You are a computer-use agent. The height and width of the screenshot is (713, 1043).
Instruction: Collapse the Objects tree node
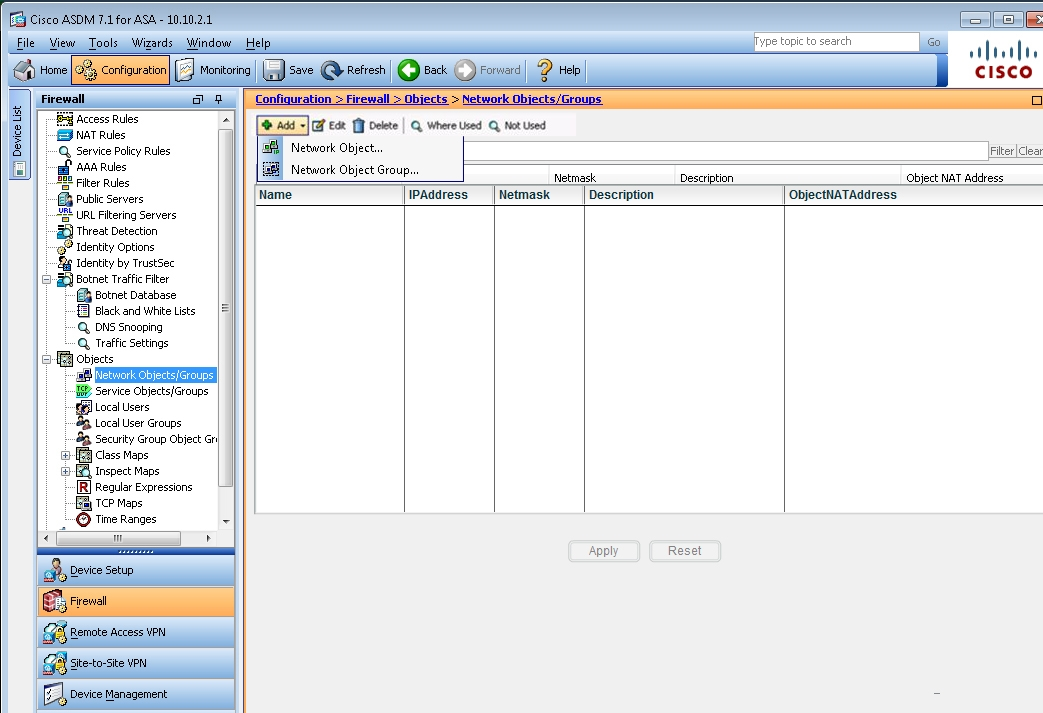coord(47,359)
